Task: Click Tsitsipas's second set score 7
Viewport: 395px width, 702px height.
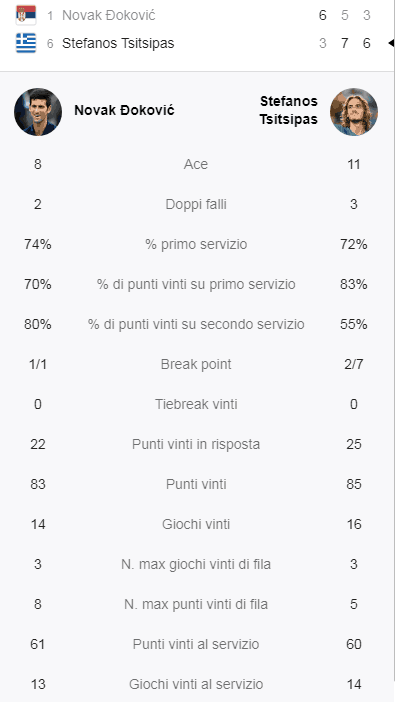Action: [x=344, y=43]
